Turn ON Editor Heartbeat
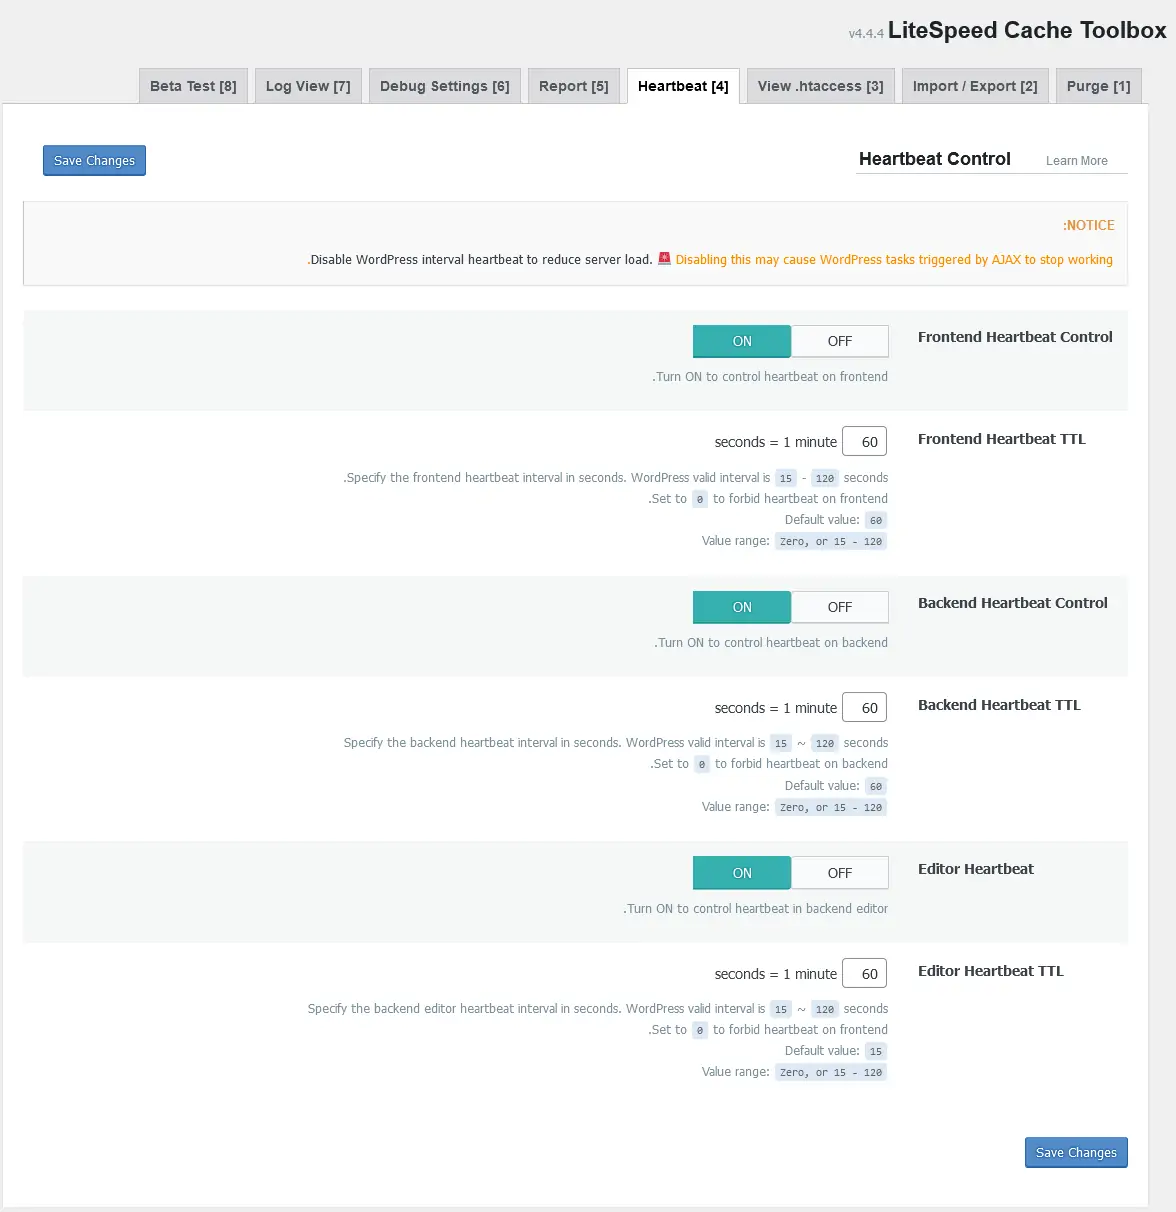 point(742,873)
